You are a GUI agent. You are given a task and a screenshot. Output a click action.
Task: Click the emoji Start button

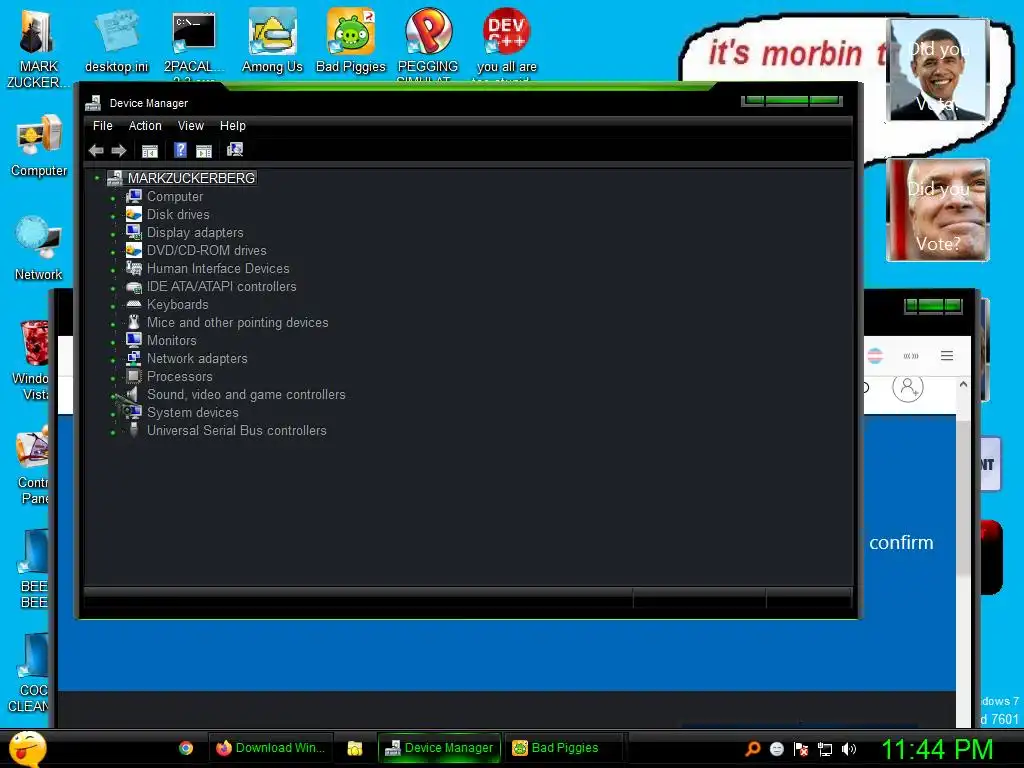pos(28,748)
